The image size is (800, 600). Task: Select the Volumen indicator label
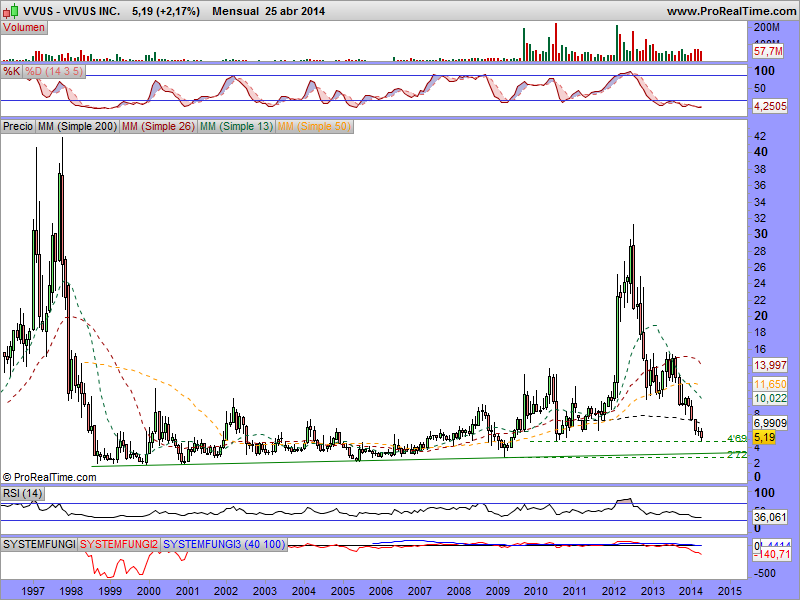click(x=24, y=28)
